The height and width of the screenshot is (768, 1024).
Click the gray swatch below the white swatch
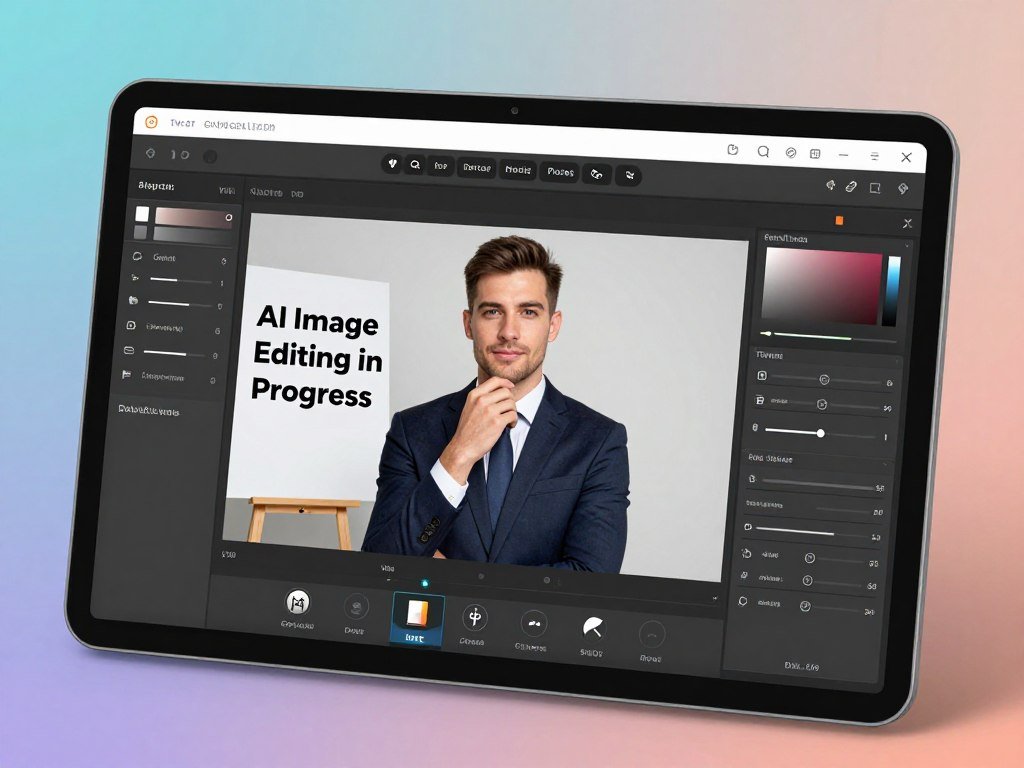pyautogui.click(x=140, y=232)
